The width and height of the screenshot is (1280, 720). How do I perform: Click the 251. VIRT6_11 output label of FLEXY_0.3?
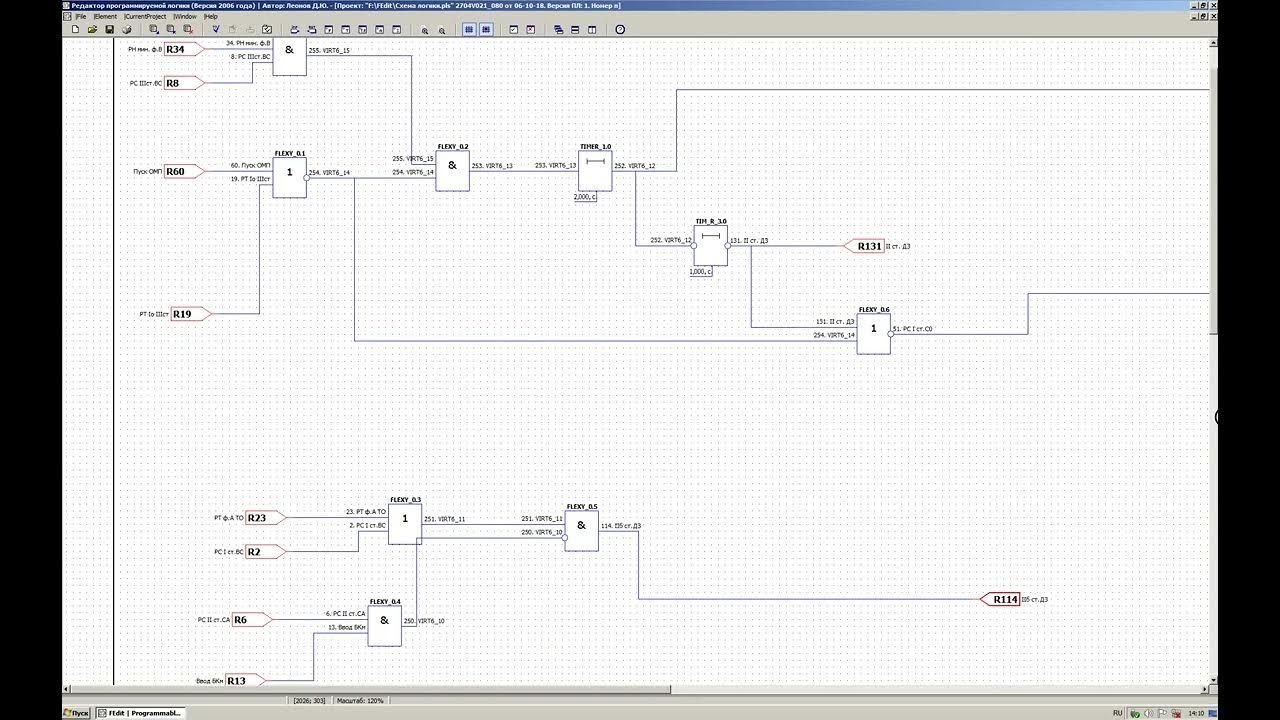[x=445, y=519]
